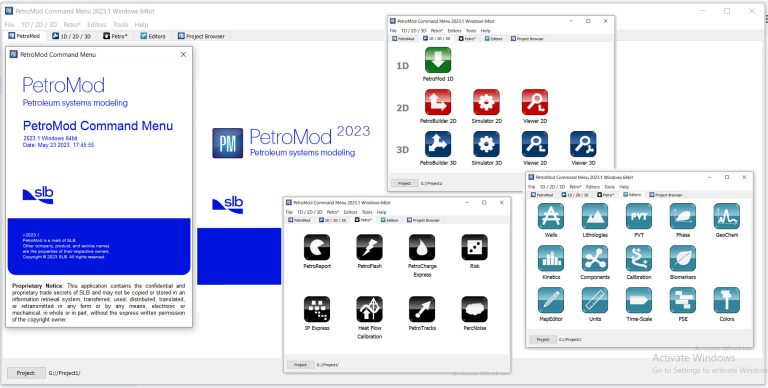Open the Colors editor icon

click(x=727, y=300)
